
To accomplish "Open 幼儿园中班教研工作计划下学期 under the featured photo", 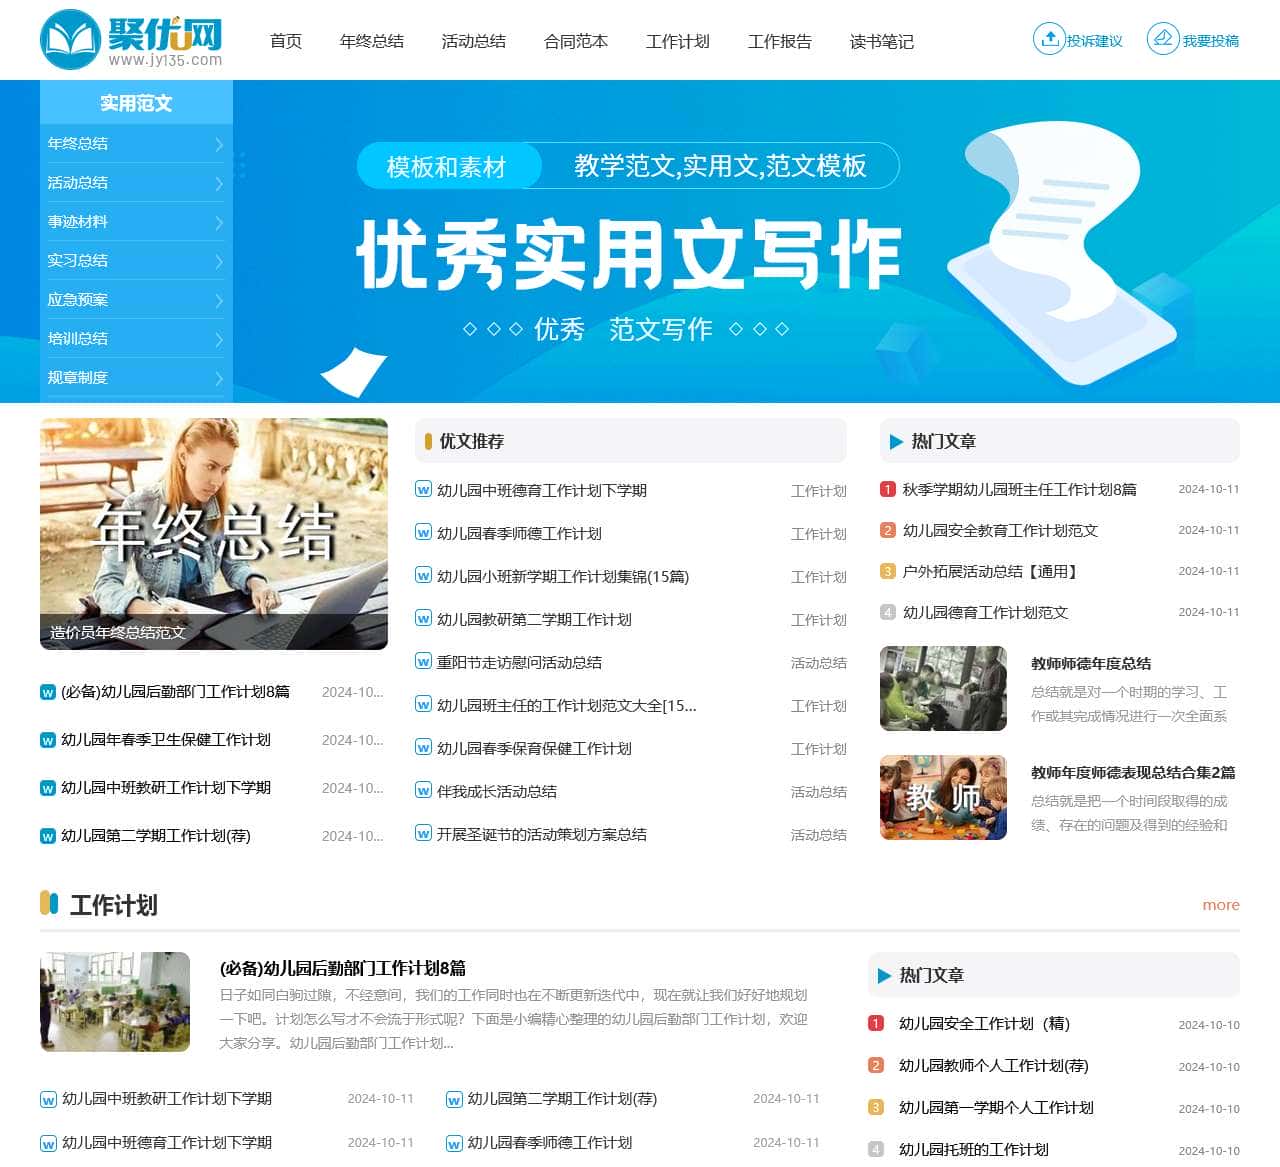I will [x=166, y=787].
